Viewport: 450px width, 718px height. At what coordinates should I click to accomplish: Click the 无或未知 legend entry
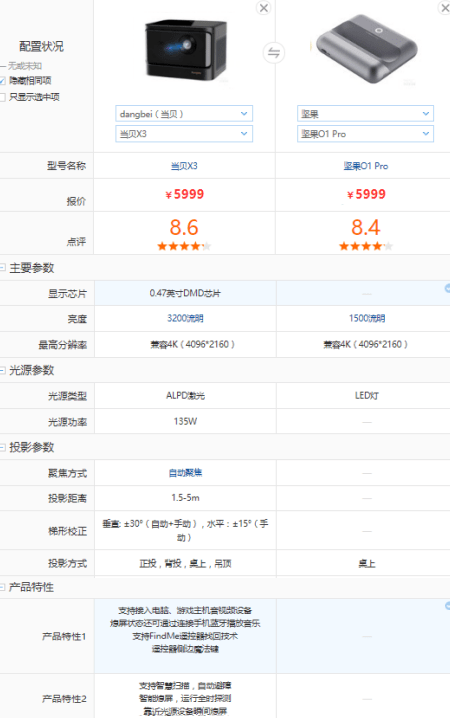(x=22, y=66)
